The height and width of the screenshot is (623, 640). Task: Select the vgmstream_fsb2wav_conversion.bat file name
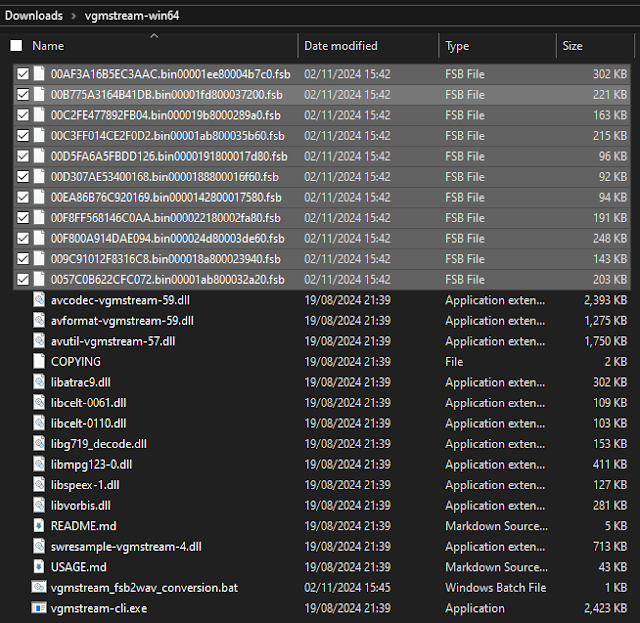pos(144,587)
